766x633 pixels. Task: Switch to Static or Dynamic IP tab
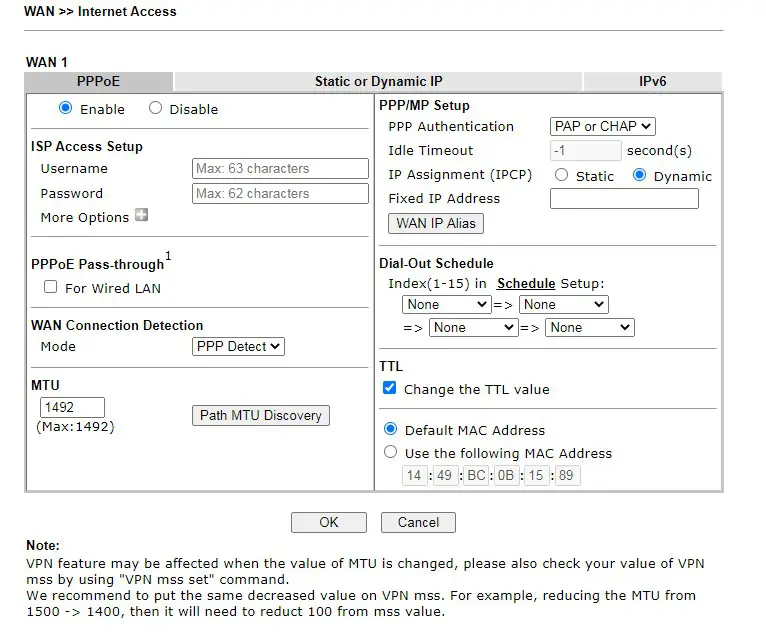pyautogui.click(x=378, y=82)
